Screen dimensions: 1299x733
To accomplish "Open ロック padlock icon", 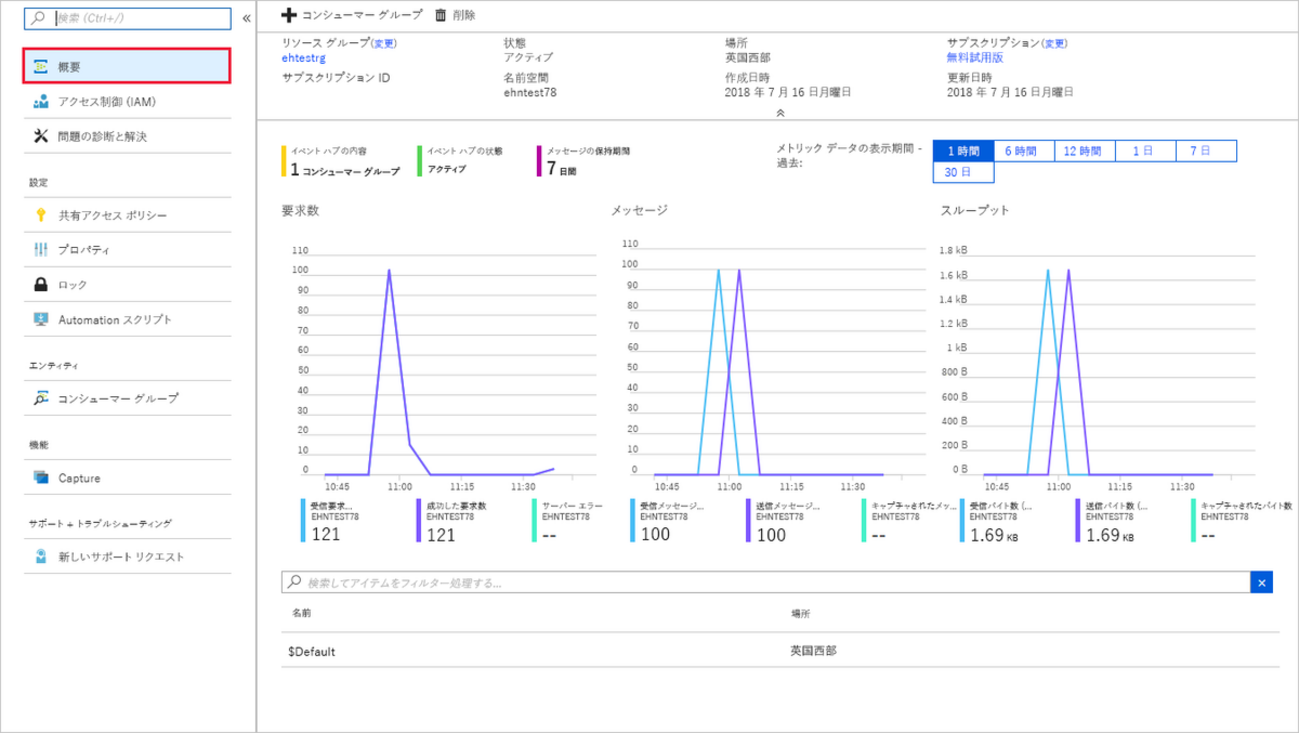I will [x=41, y=285].
